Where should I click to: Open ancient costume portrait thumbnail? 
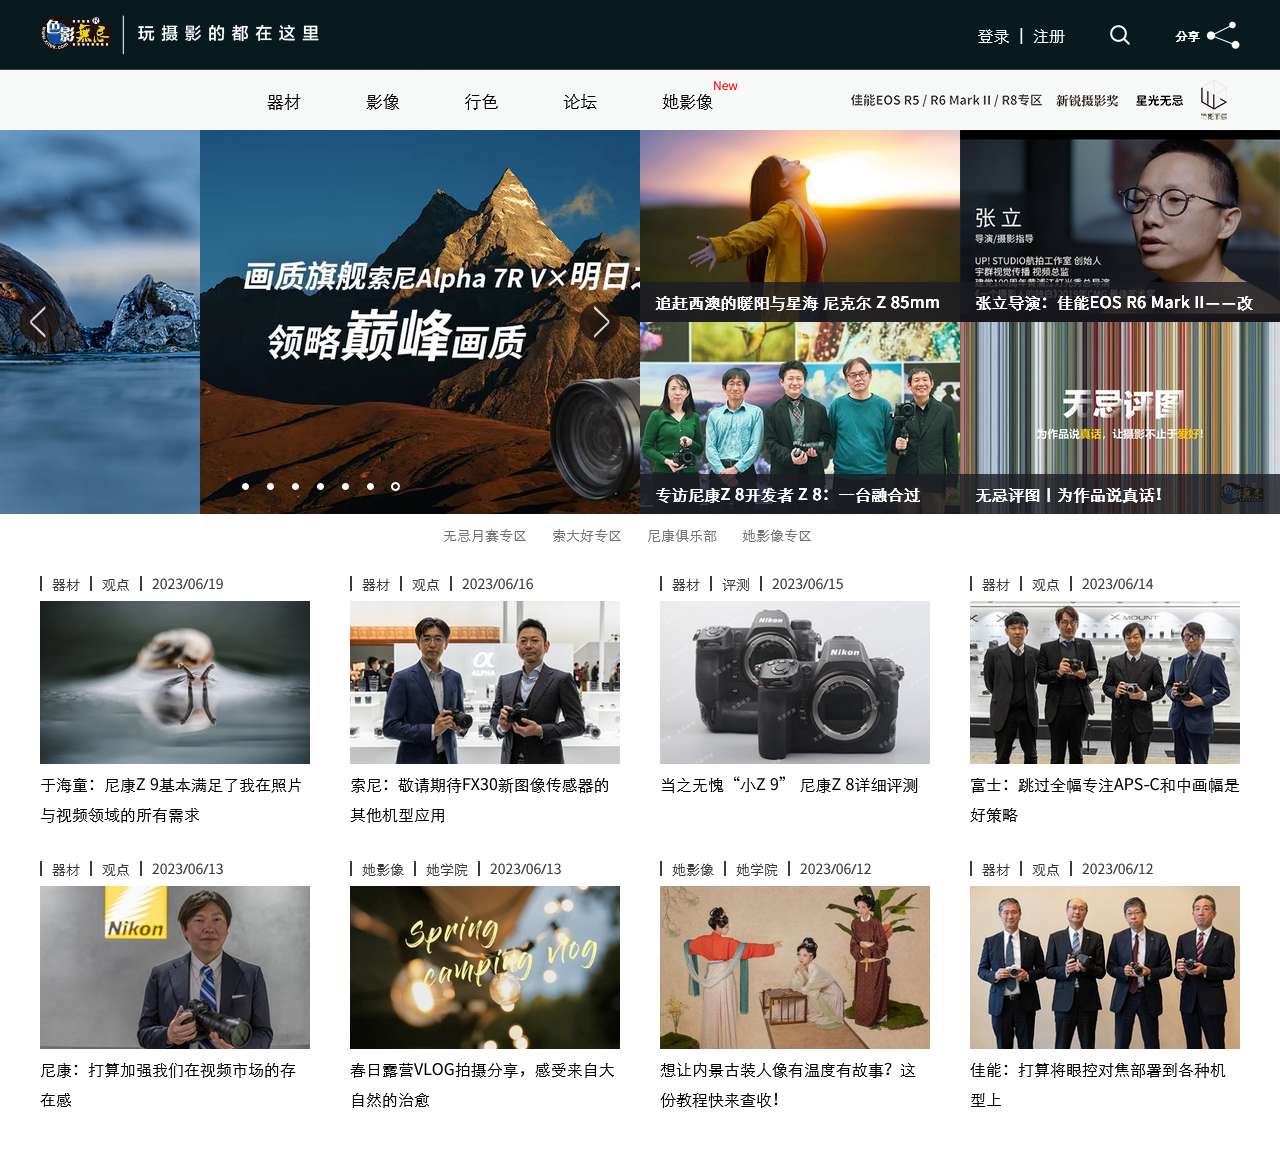point(795,967)
